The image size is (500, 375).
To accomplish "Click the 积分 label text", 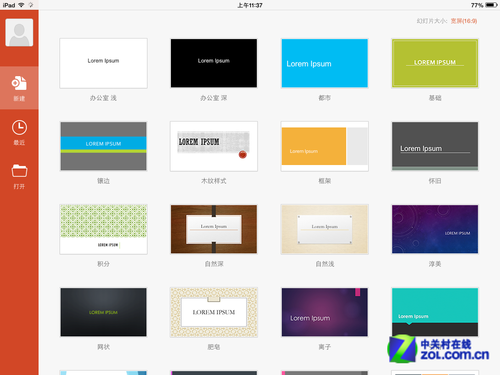I will [x=103, y=264].
